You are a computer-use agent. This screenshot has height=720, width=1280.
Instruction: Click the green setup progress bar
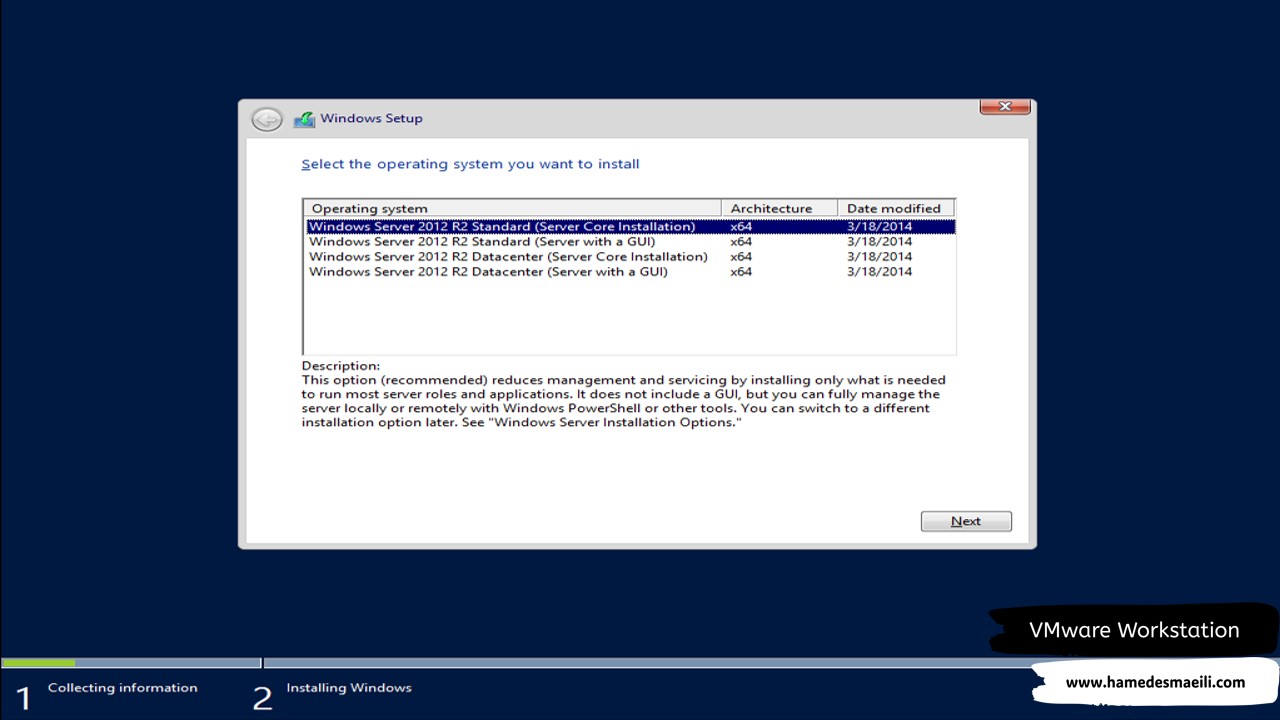click(38, 662)
